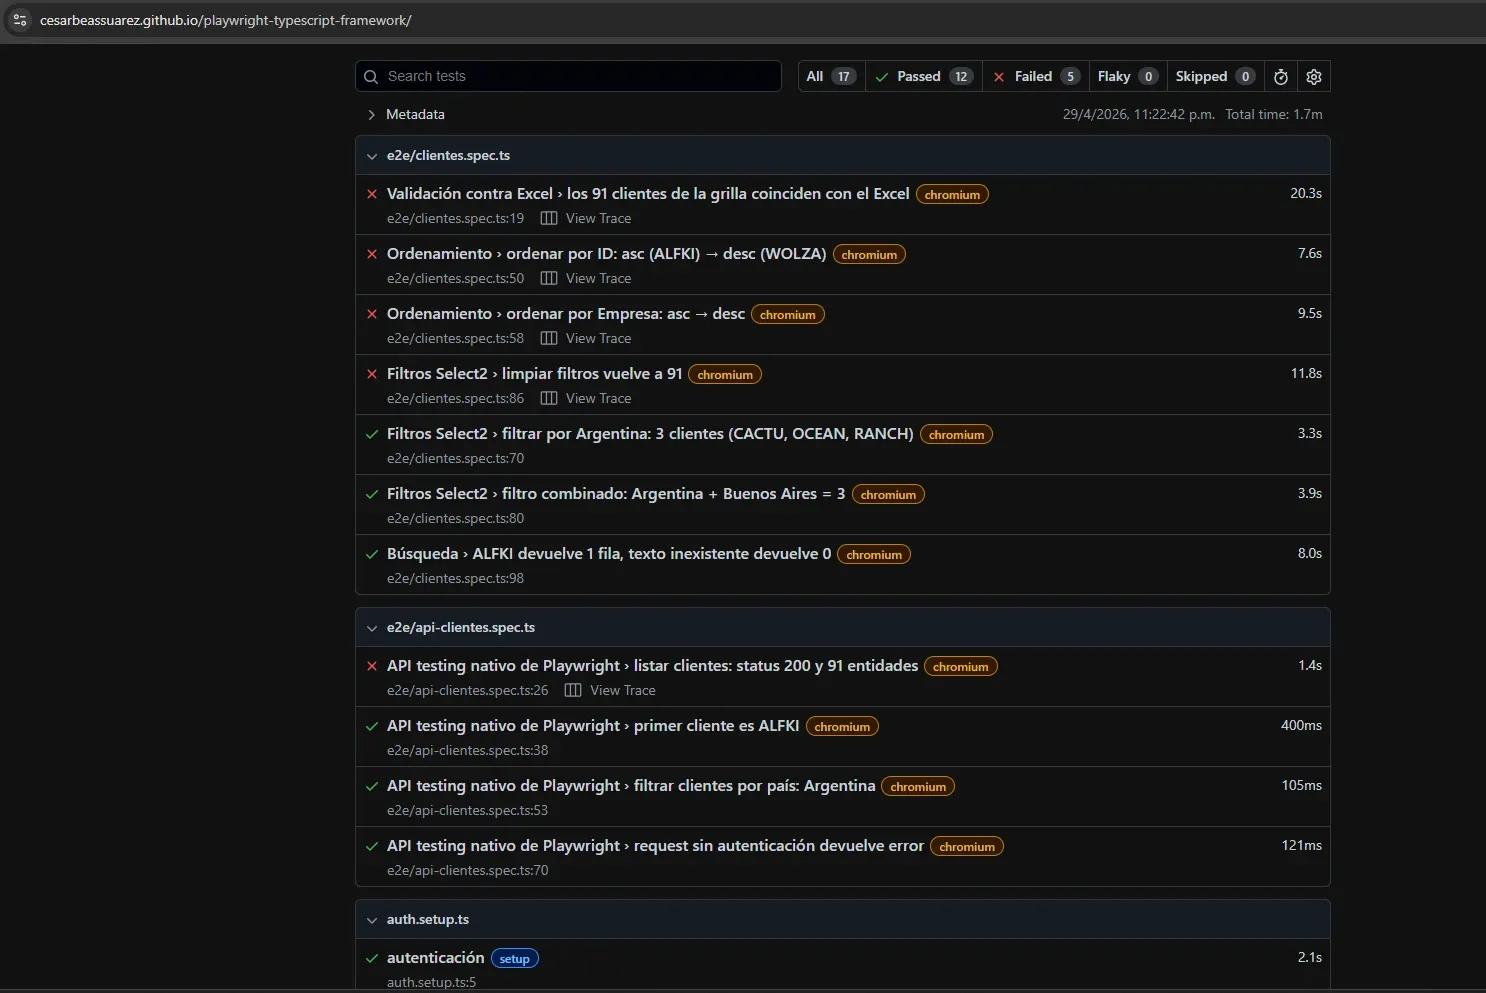This screenshot has height=993, width=1486.
Task: Click trace icon for the Validación contra Excel test
Action: [549, 218]
